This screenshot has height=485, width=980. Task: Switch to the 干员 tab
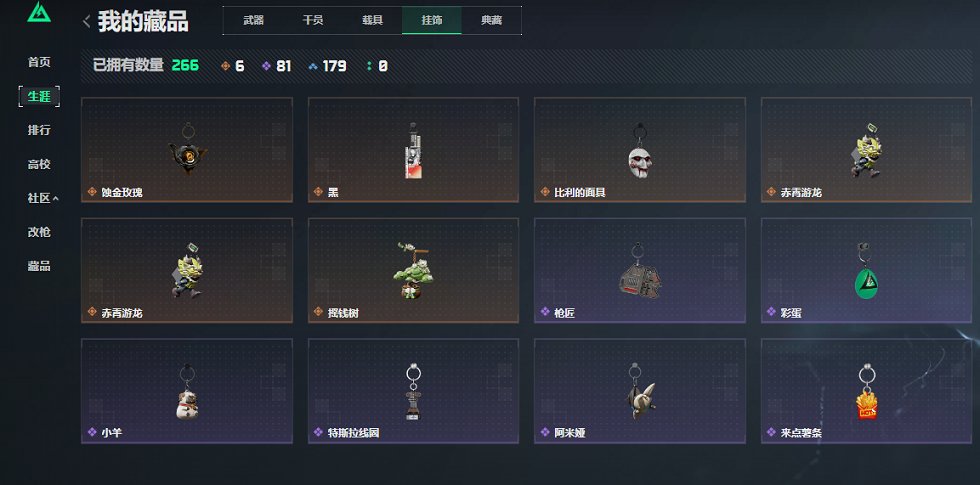312,20
